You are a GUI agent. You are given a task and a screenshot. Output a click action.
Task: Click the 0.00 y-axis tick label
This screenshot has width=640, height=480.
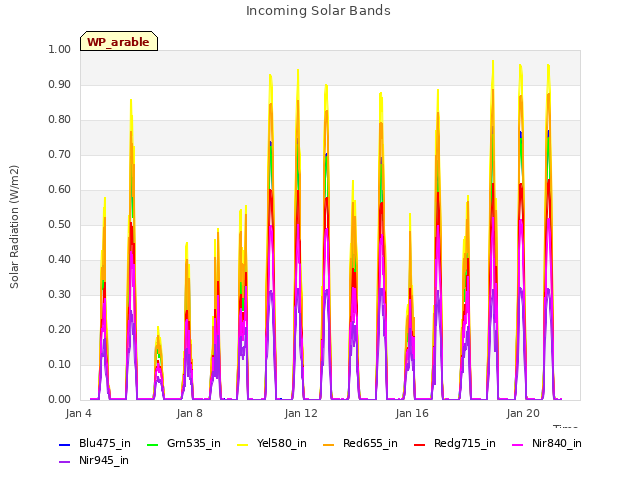tap(60, 400)
